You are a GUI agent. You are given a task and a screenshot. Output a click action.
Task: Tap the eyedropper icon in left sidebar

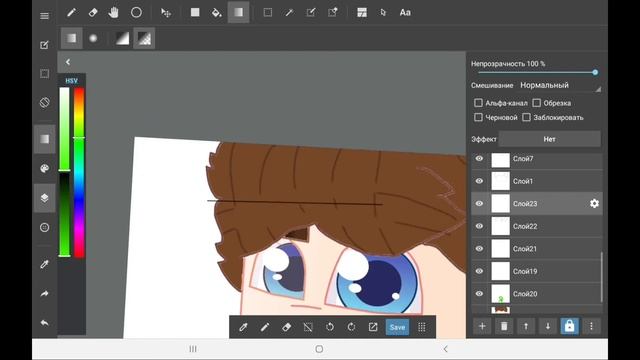click(x=44, y=264)
